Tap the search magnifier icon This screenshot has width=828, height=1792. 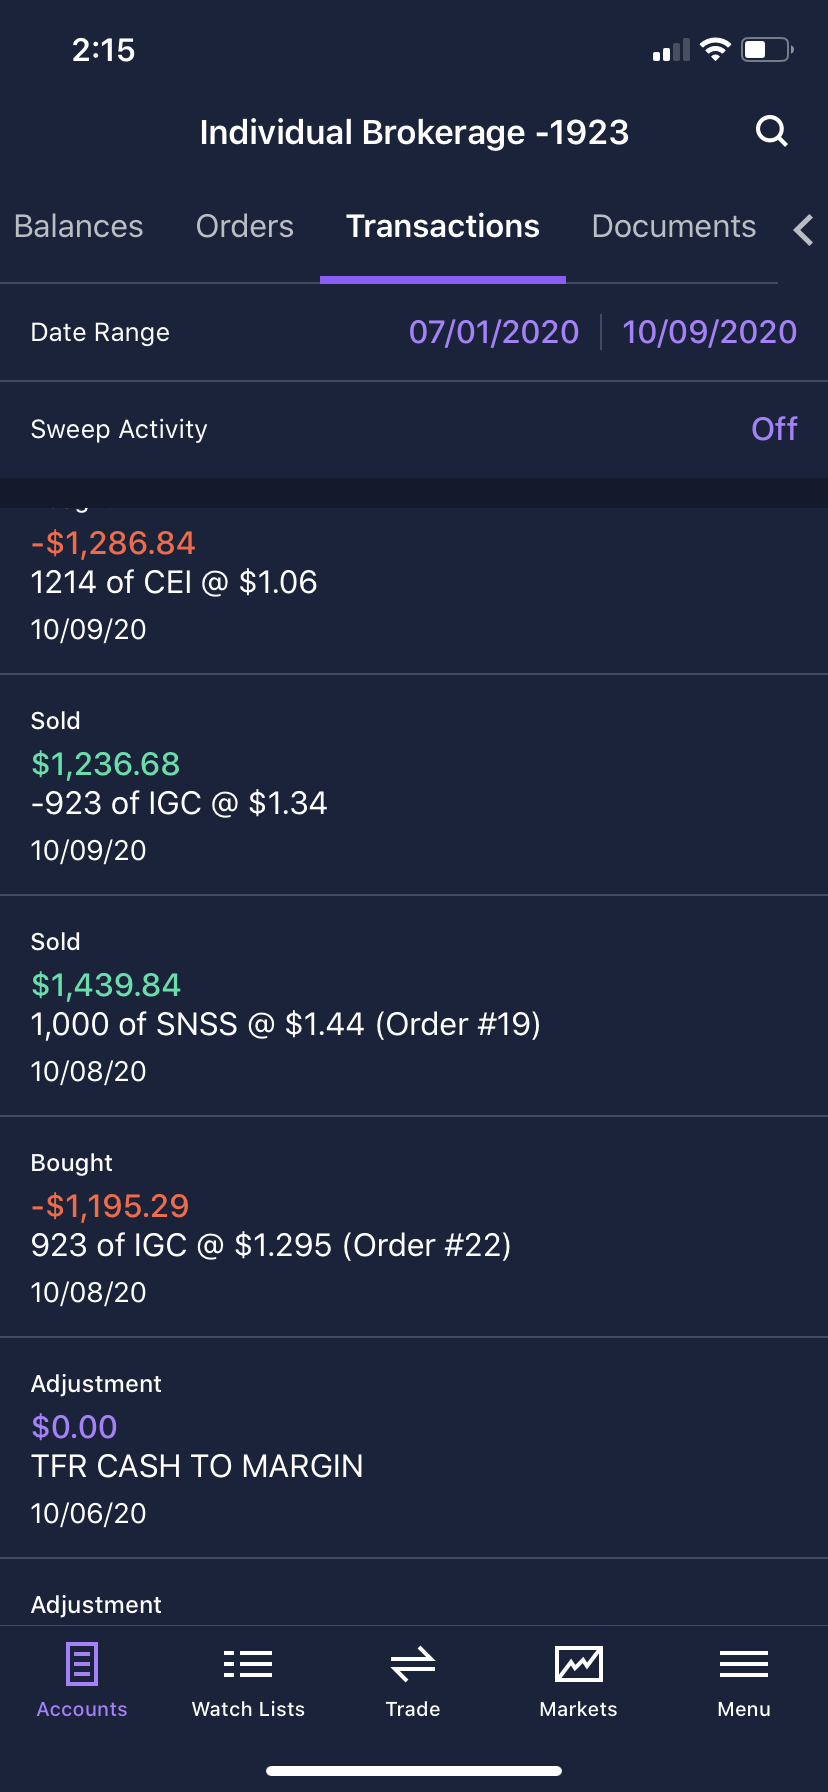(x=771, y=131)
